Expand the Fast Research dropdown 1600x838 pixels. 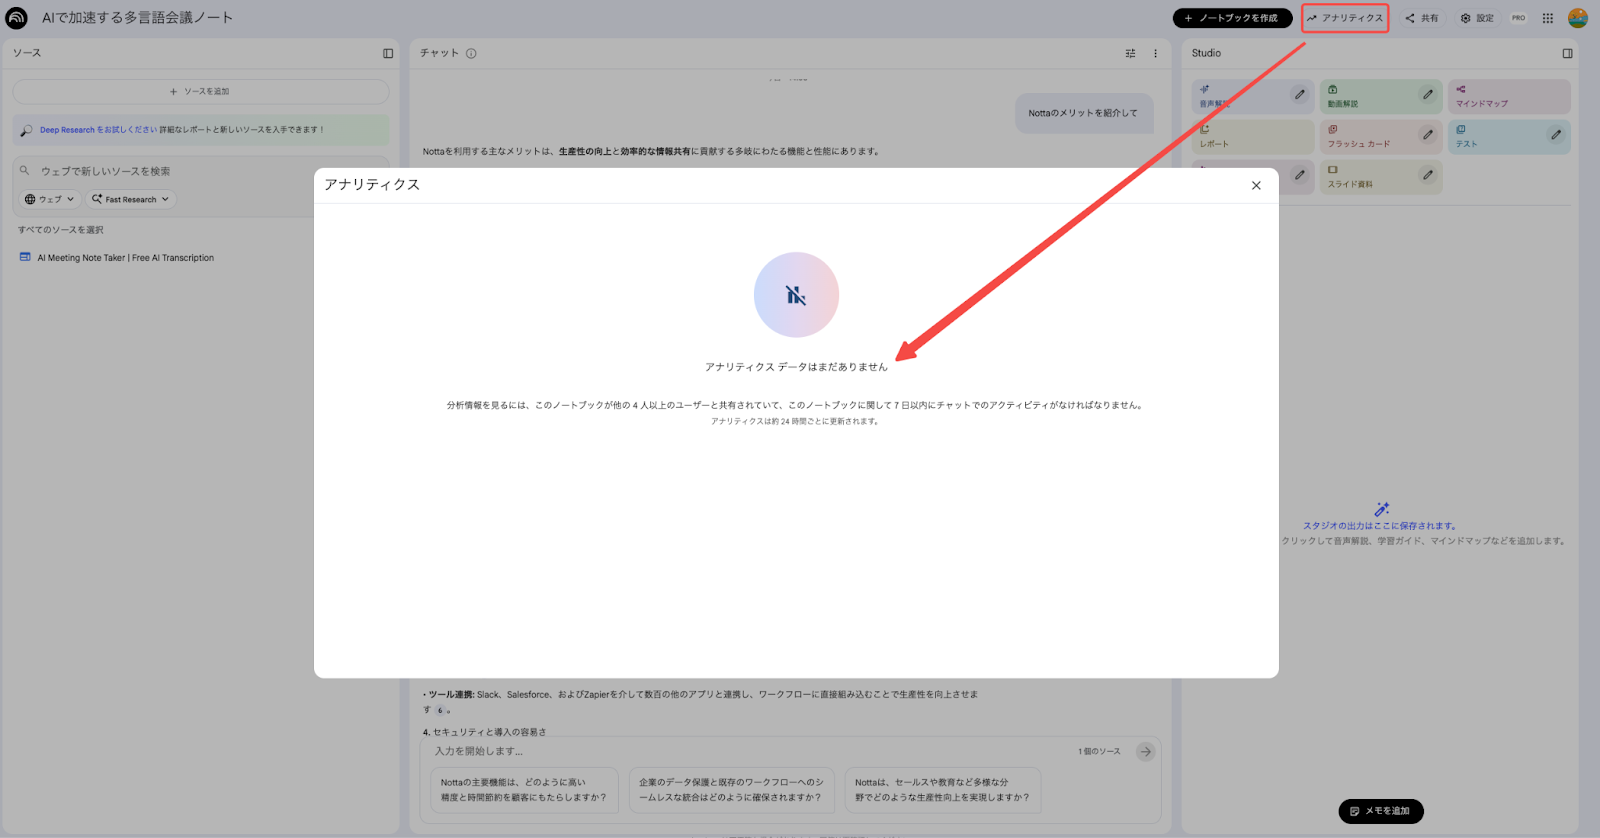click(x=131, y=199)
